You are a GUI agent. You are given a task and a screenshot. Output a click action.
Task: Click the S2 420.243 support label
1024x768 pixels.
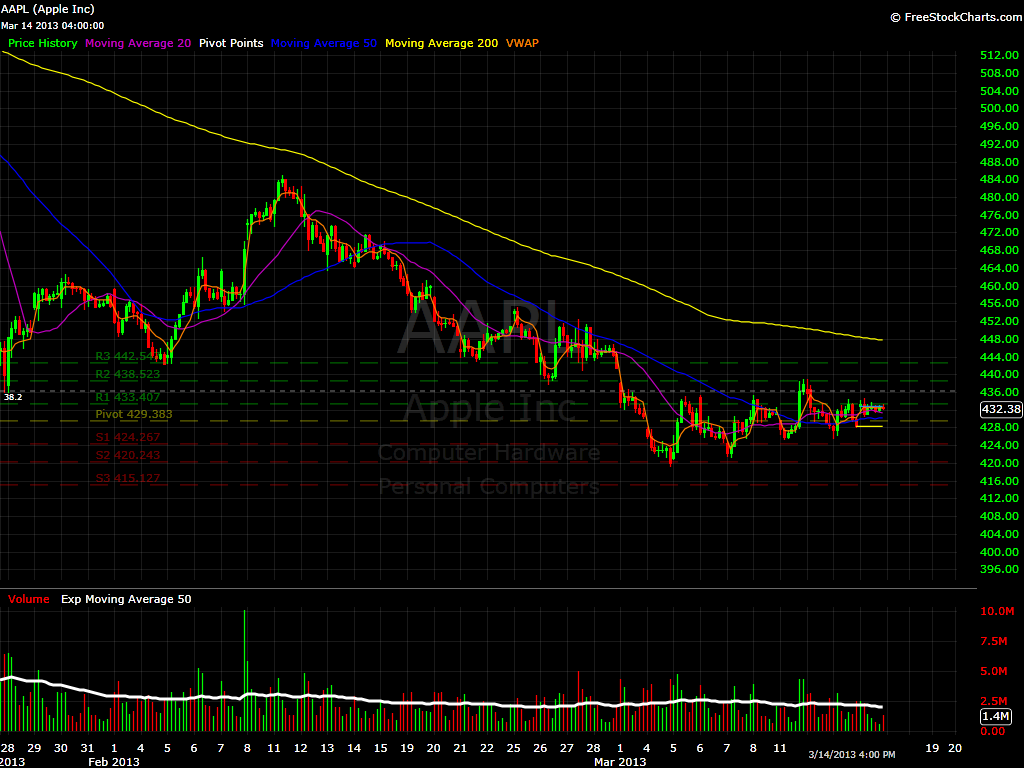point(127,455)
